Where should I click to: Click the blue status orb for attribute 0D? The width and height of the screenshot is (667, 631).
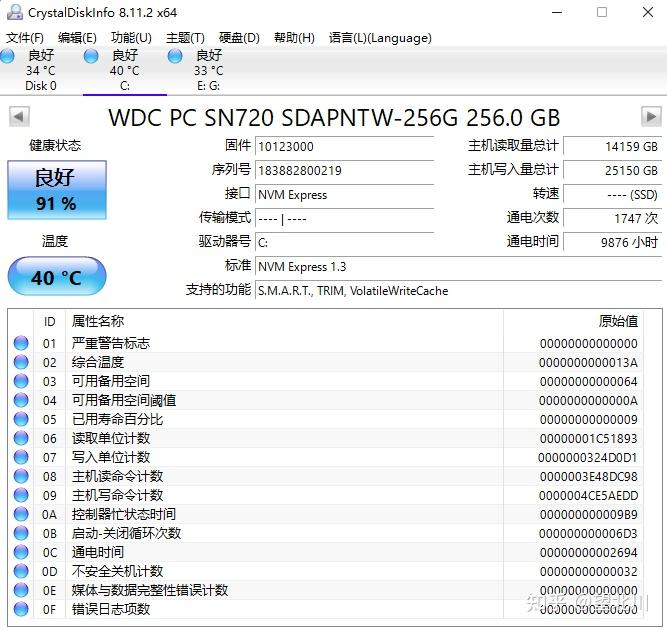(x=21, y=571)
